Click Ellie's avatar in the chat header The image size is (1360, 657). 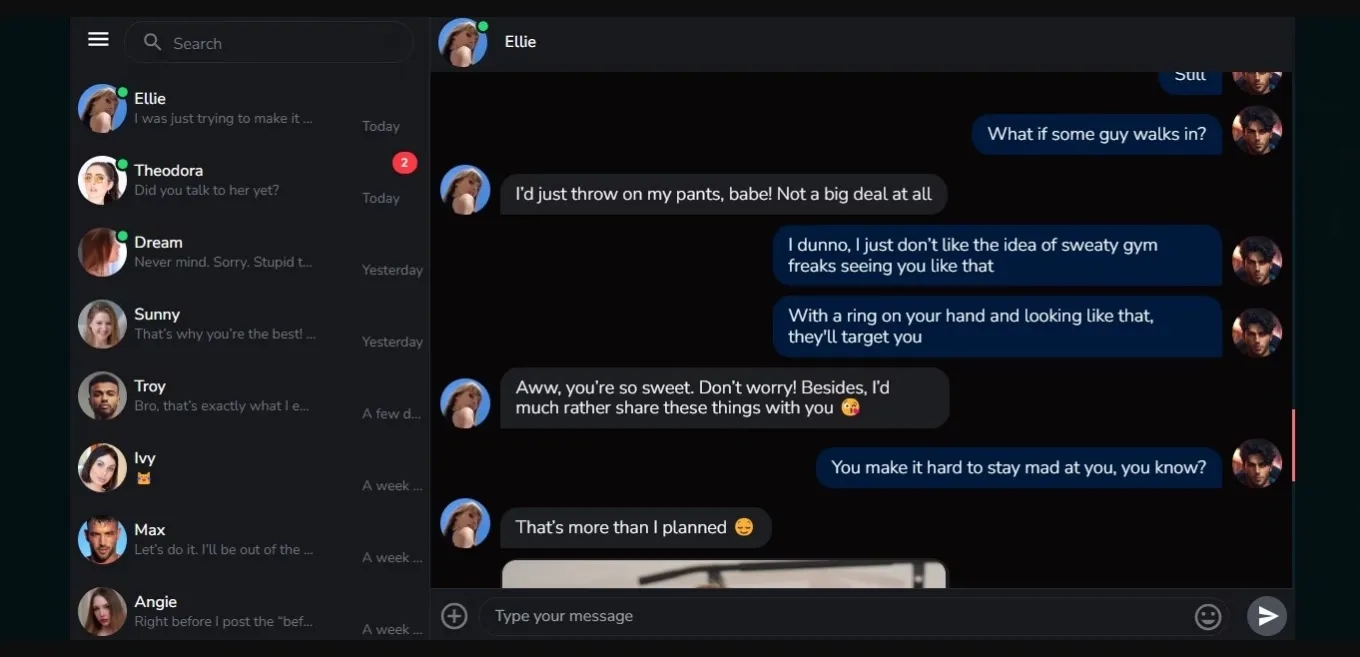pos(462,42)
